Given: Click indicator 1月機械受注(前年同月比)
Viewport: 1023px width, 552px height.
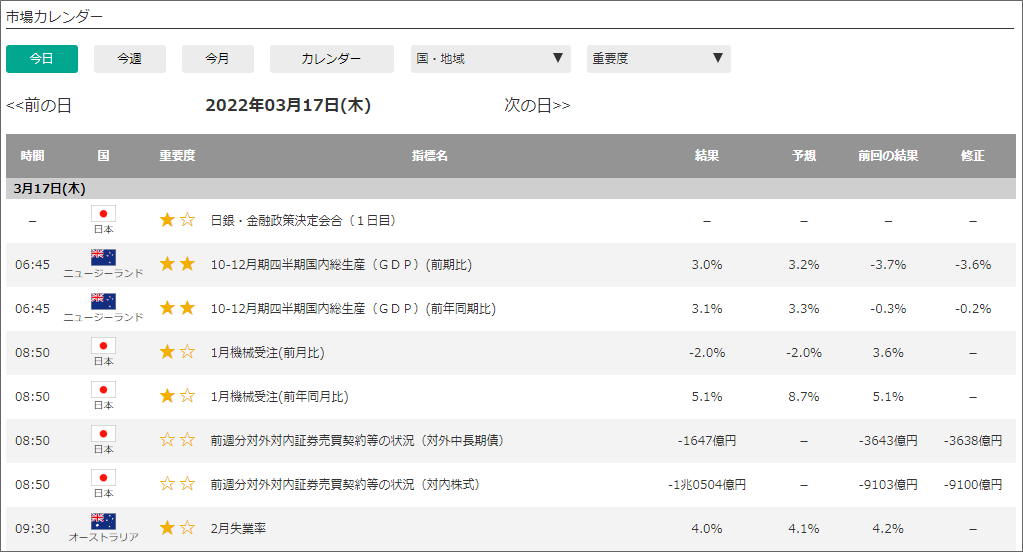Looking at the screenshot, I should (279, 397).
